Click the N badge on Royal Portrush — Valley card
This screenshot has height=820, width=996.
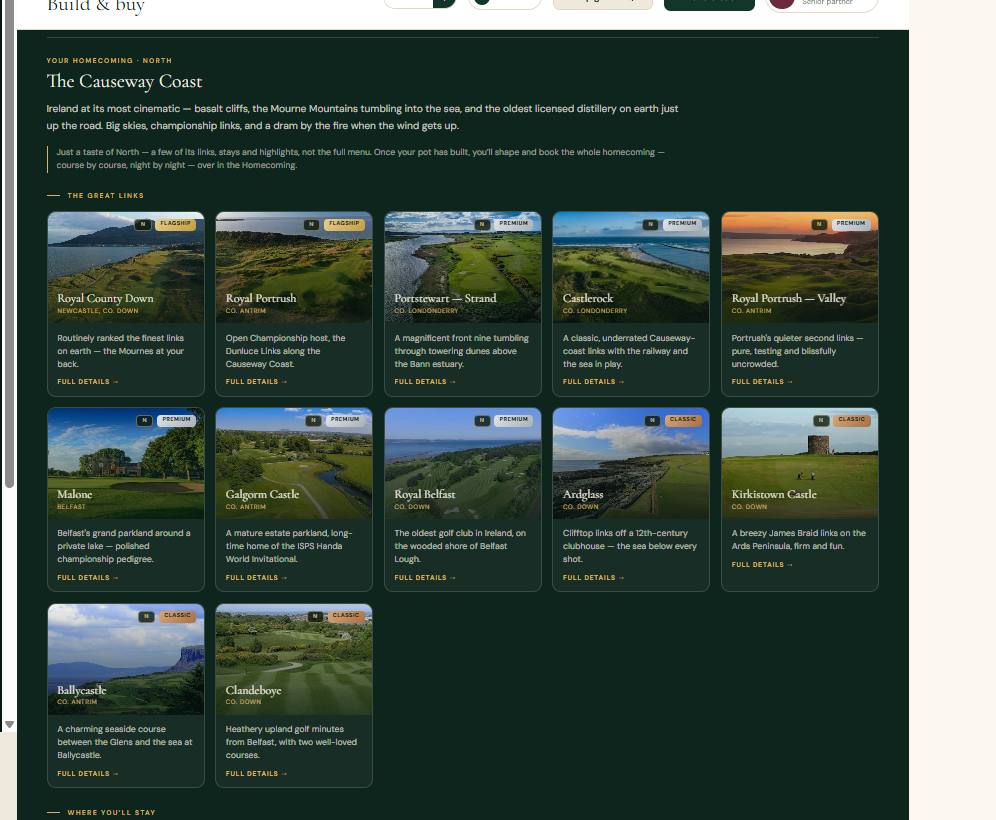pos(819,224)
